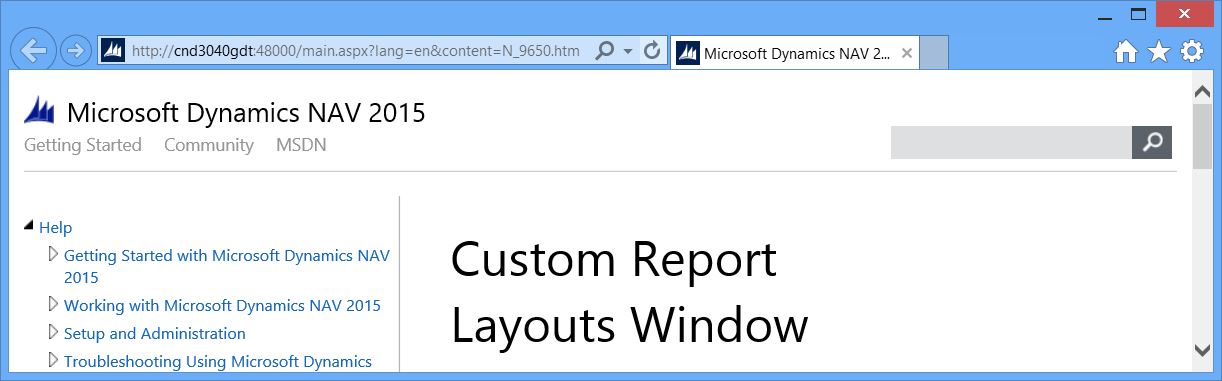Go back with the browser Back arrow
Viewport: 1222px width, 381px height.
tap(34, 50)
